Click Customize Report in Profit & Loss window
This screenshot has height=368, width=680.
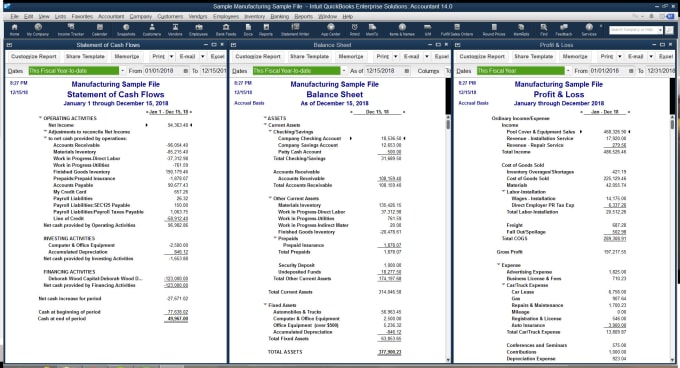(x=482, y=57)
